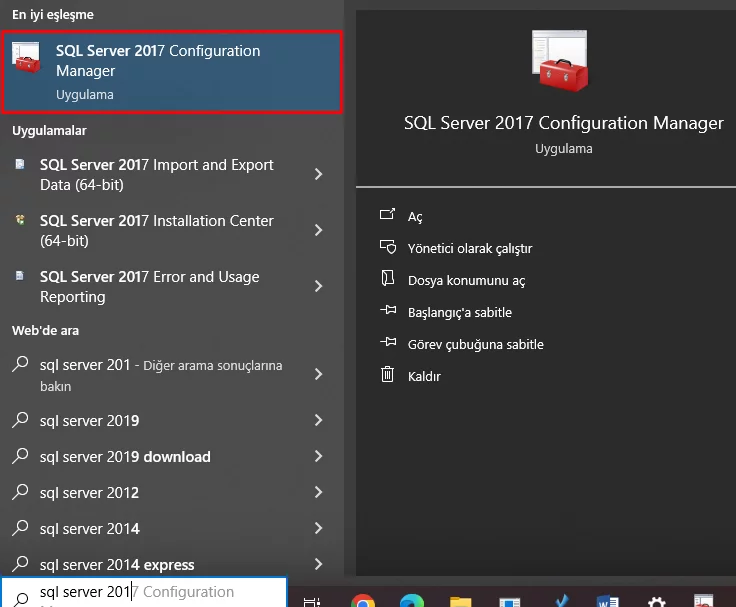Click the search box with sql server 201
This screenshot has height=607, width=736.
(144, 592)
